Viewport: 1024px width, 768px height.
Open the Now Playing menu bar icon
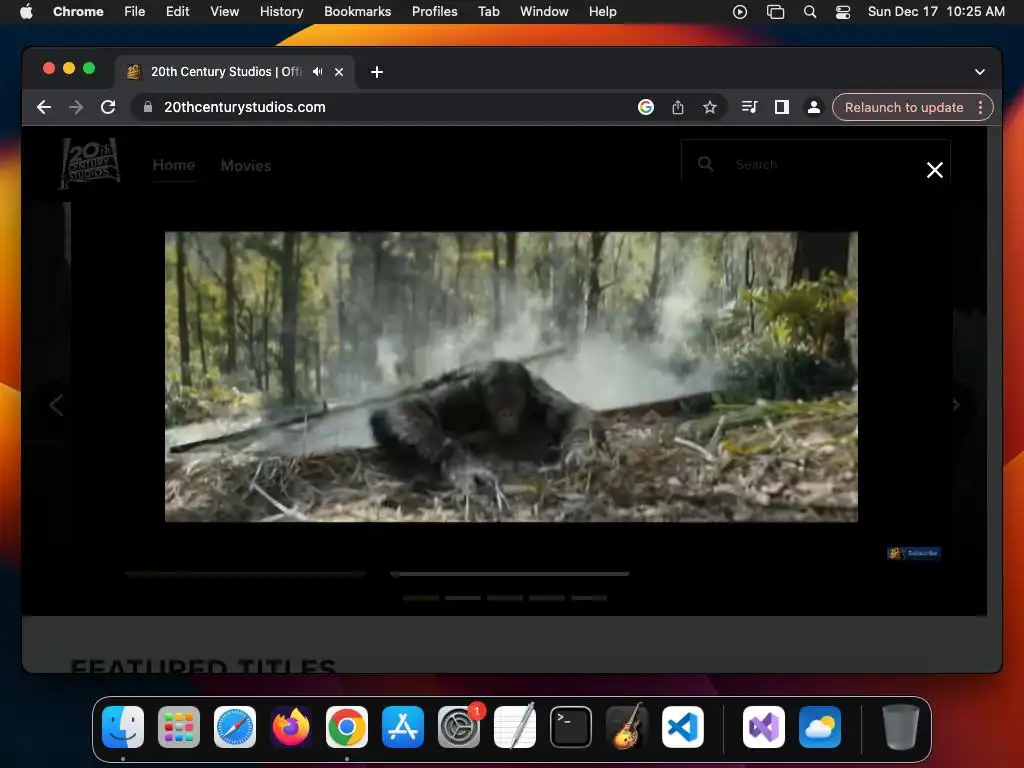740,12
